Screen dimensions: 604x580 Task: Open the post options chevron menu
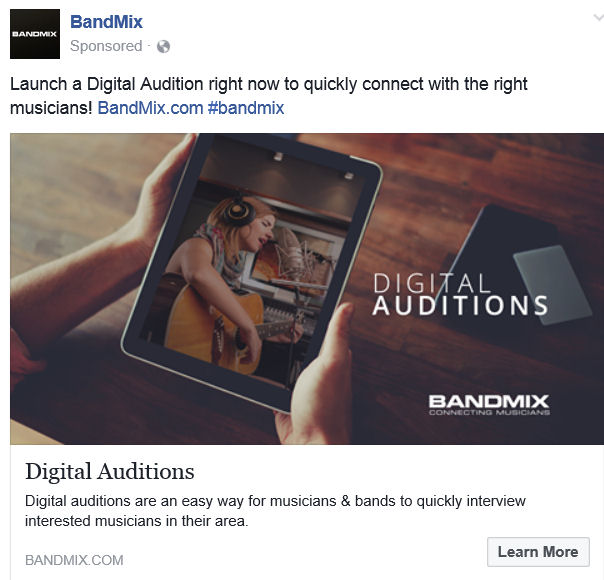[x=598, y=18]
